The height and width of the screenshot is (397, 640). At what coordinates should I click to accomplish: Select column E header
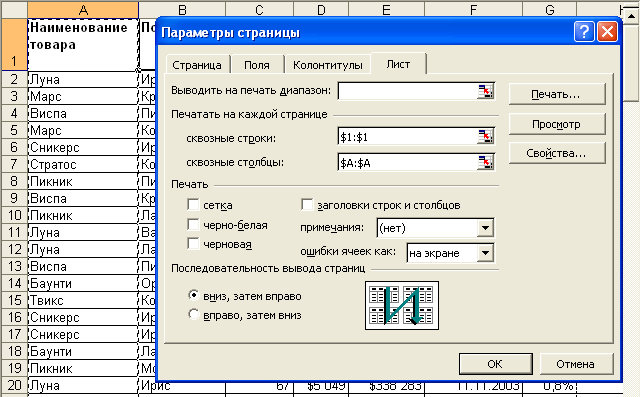tap(386, 10)
